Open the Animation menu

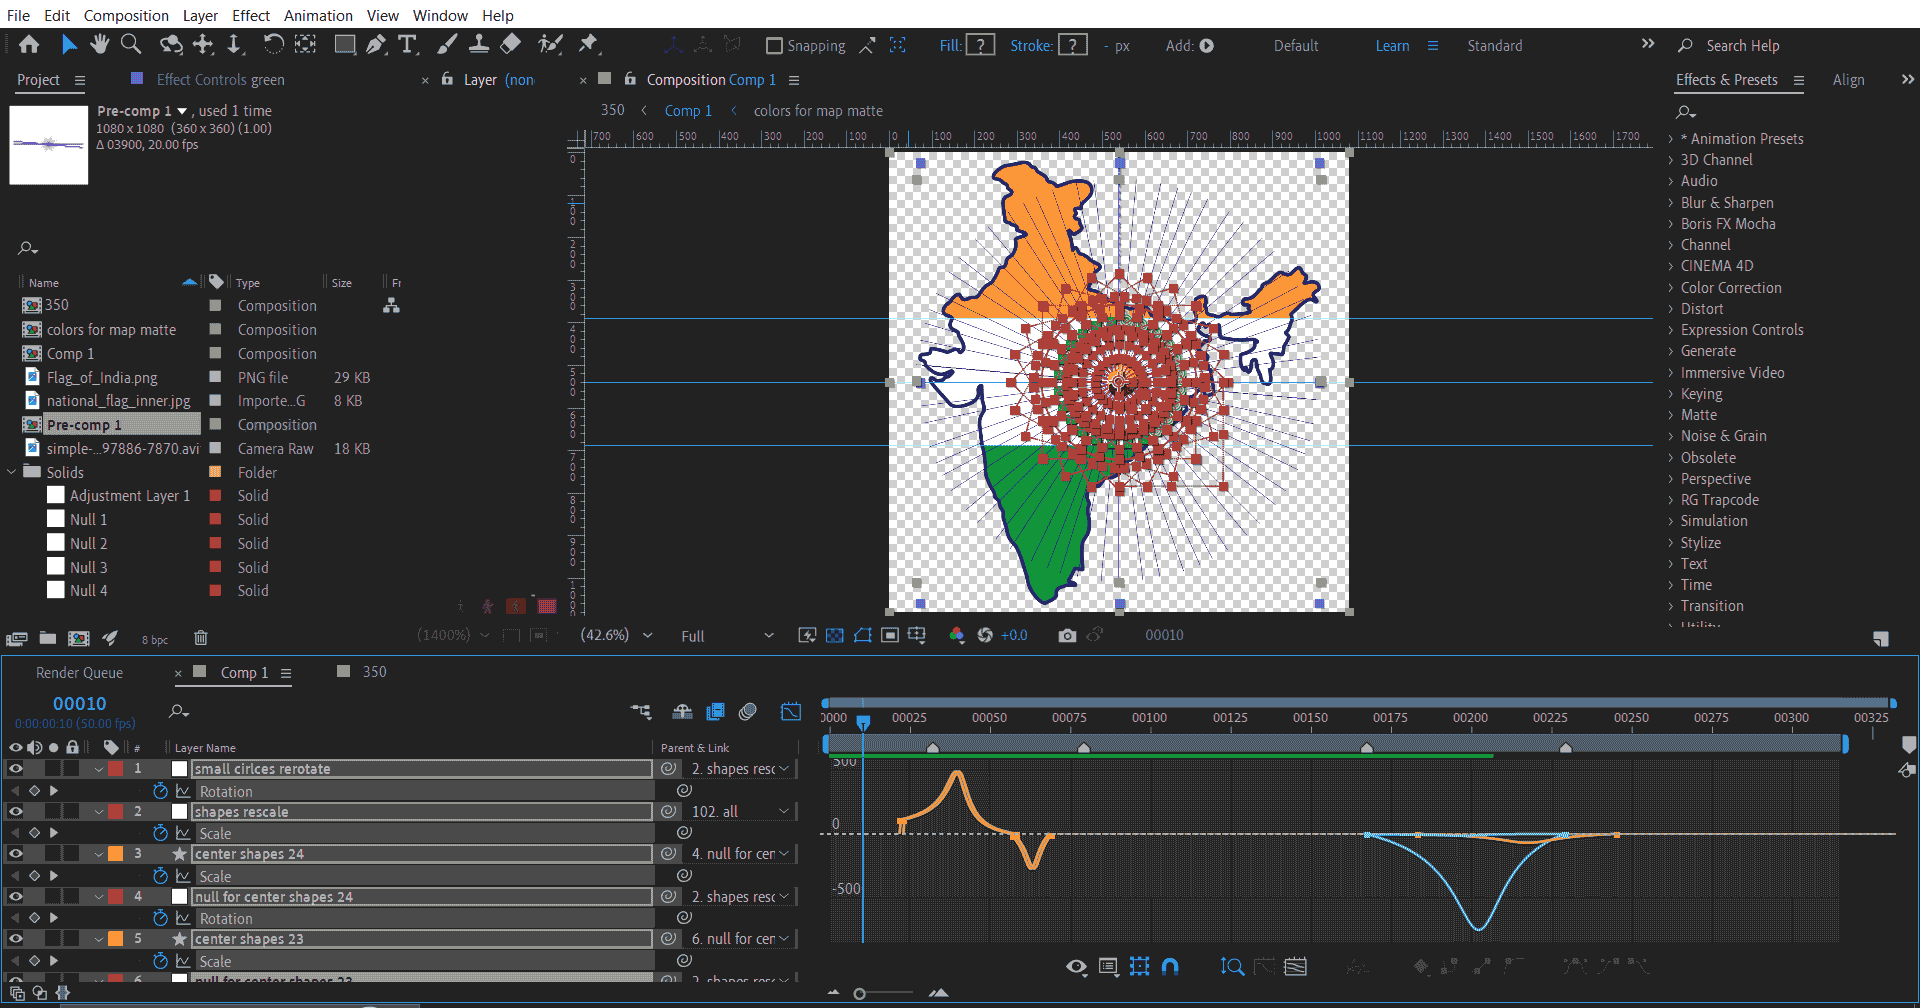point(318,15)
